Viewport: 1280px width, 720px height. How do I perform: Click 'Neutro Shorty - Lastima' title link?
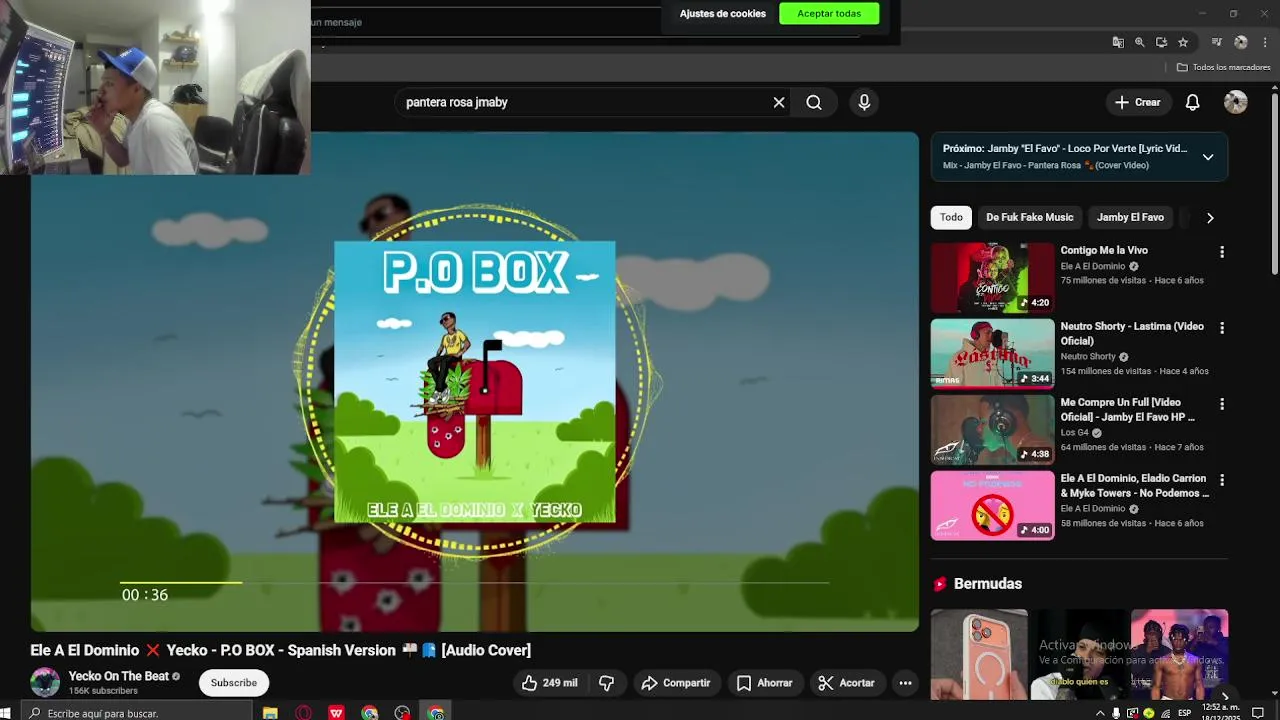pyautogui.click(x=1131, y=333)
